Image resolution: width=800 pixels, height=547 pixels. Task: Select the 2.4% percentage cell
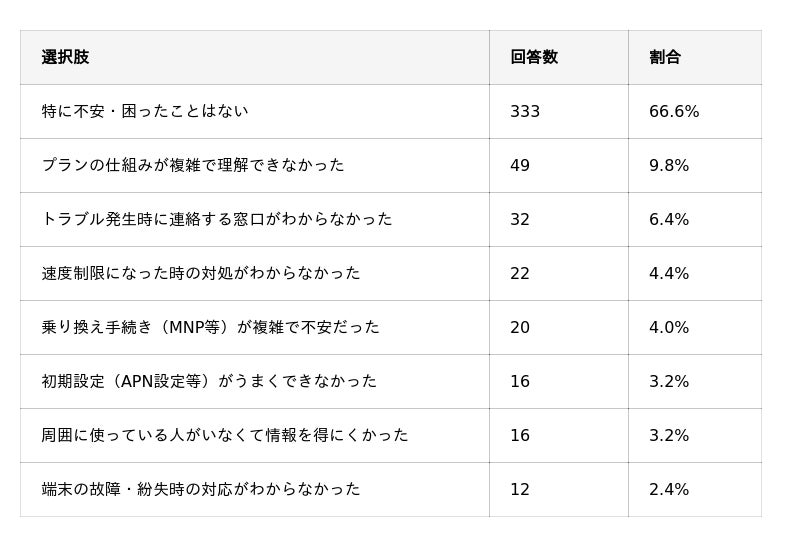click(669, 490)
